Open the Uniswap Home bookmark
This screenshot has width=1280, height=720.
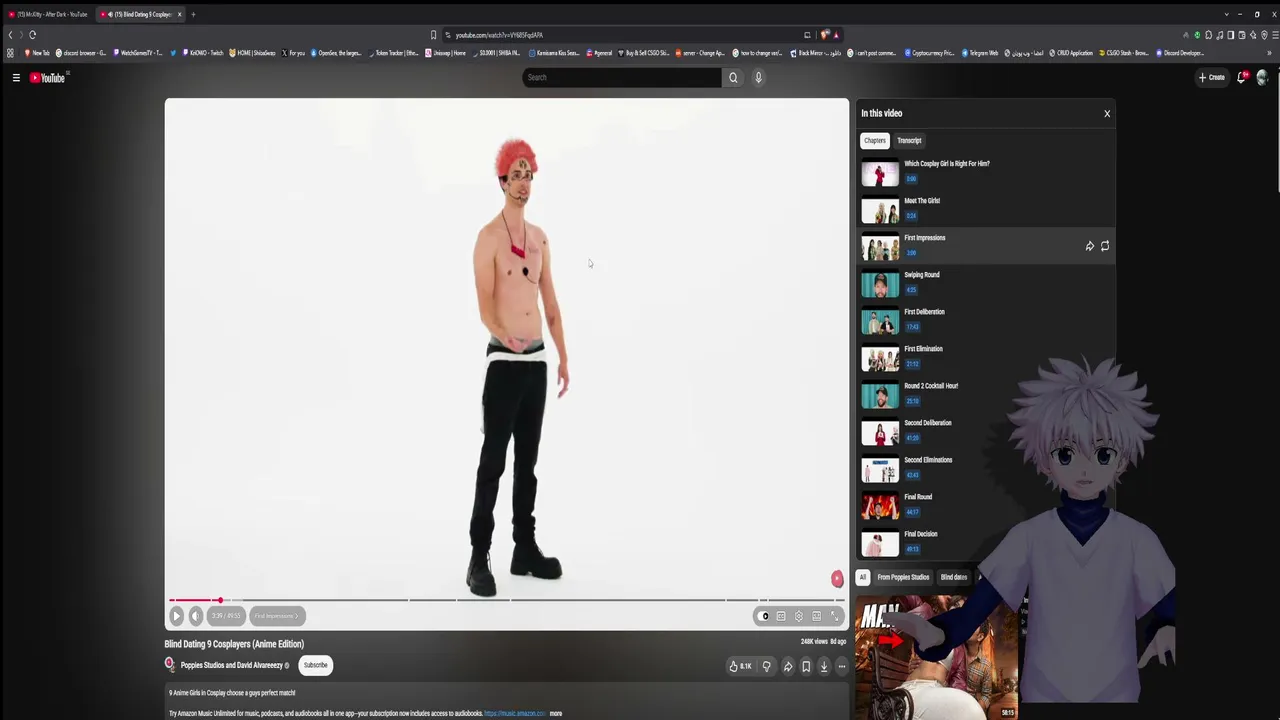coord(446,53)
